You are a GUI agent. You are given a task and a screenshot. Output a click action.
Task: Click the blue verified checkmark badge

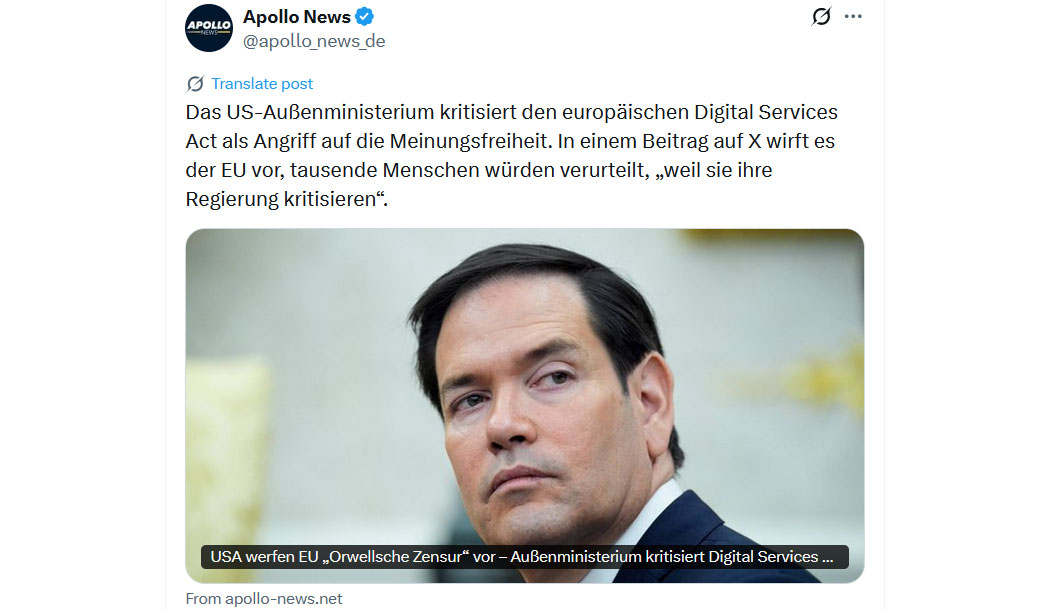tap(364, 17)
